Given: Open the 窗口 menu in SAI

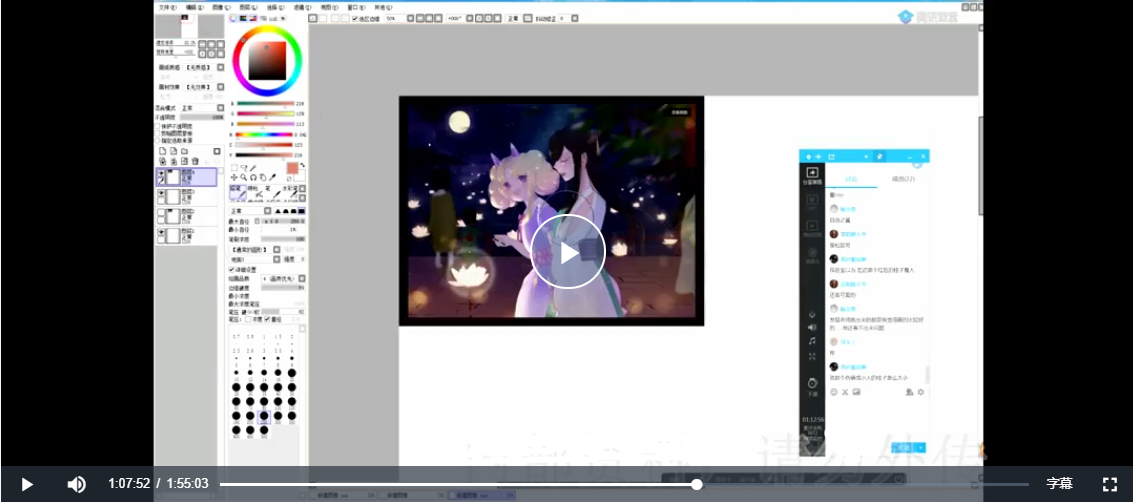Looking at the screenshot, I should 356,7.
